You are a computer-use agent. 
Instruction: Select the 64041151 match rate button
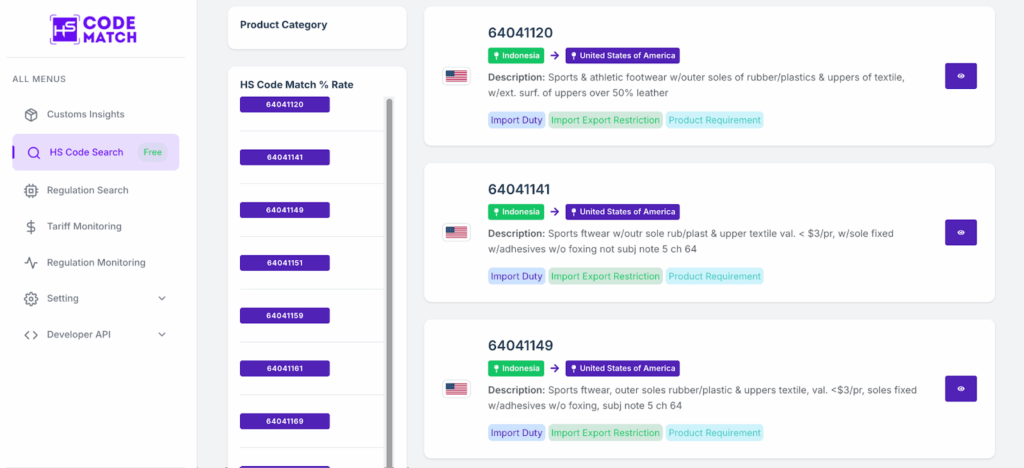tap(285, 263)
